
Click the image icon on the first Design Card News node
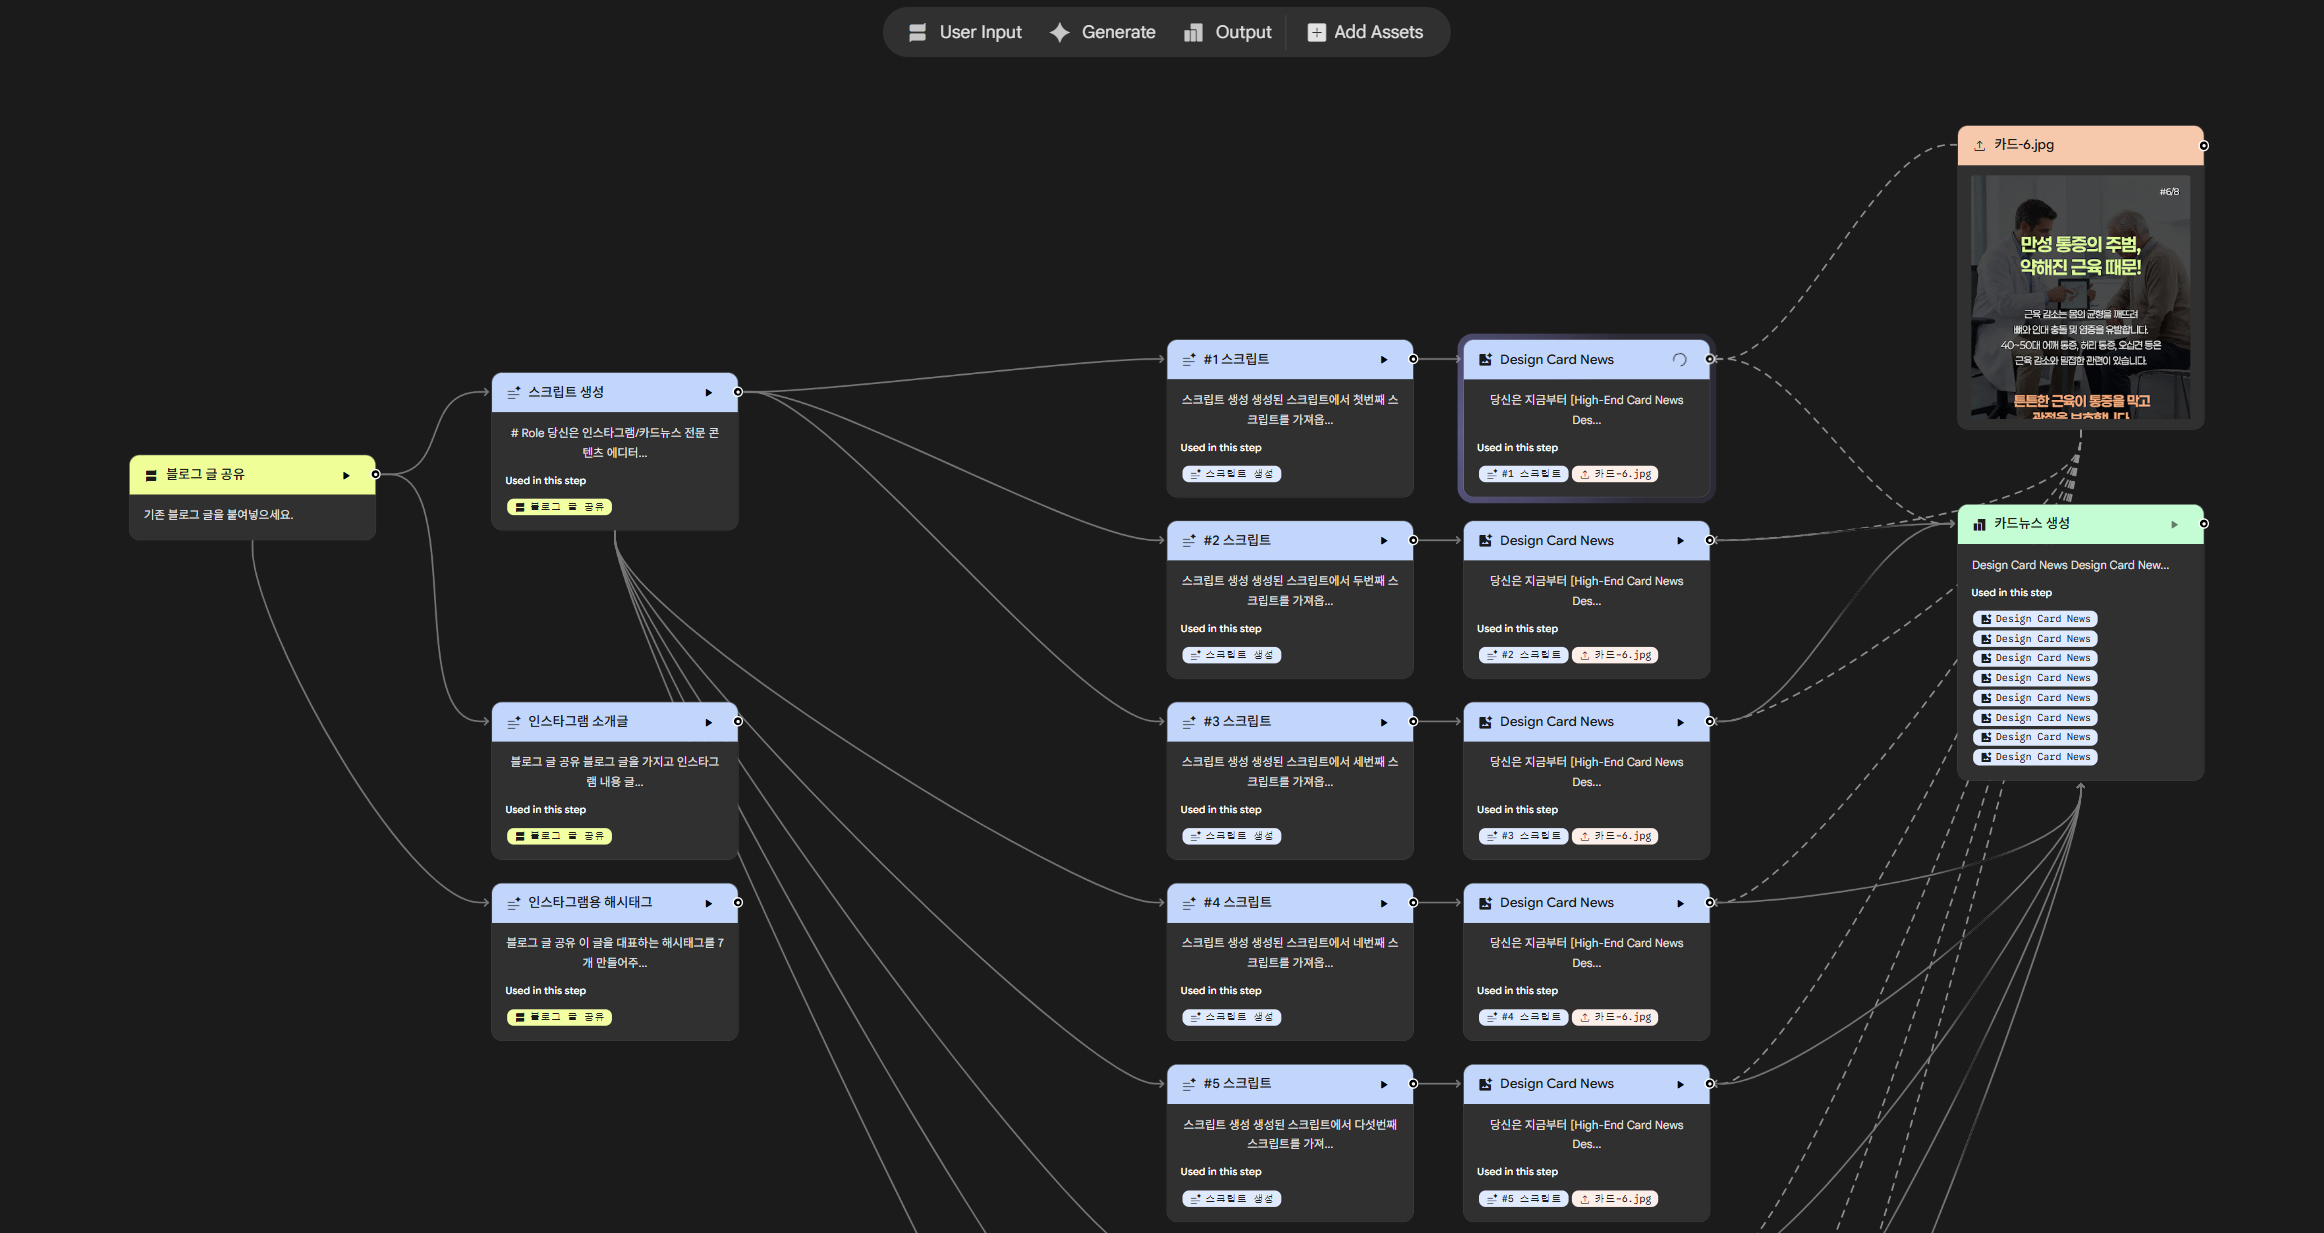[1485, 360]
